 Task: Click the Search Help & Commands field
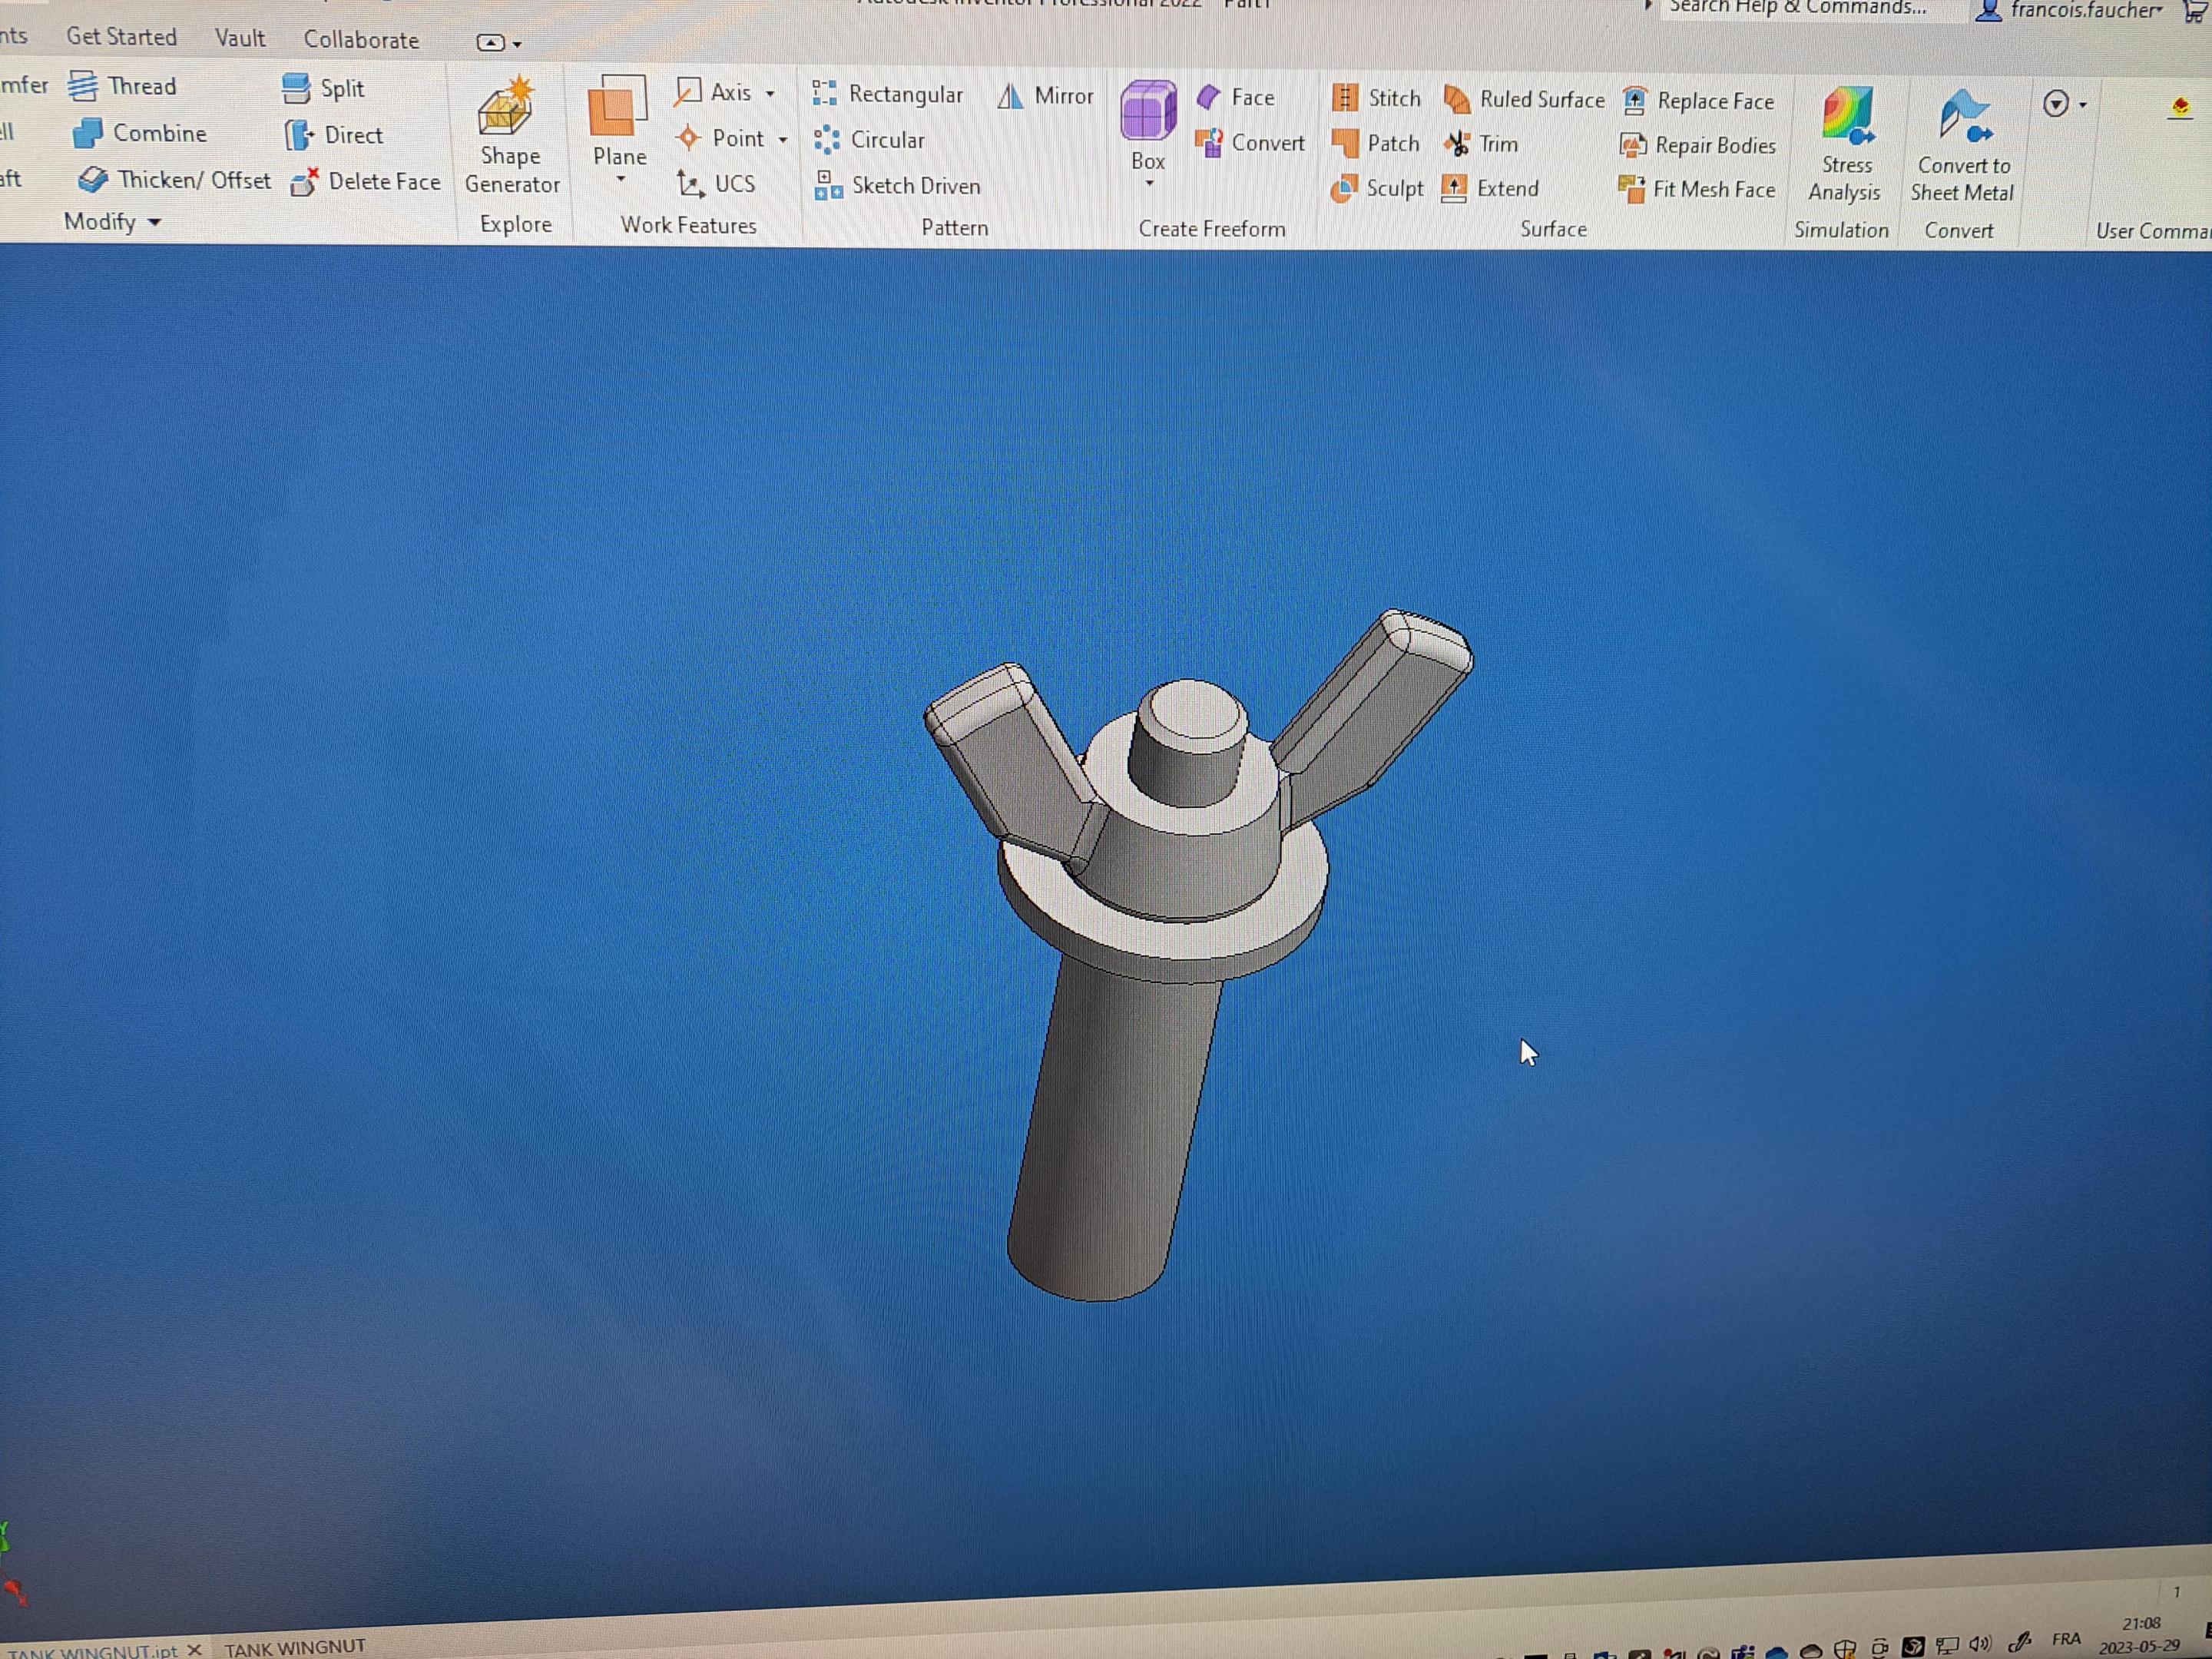(x=1797, y=8)
